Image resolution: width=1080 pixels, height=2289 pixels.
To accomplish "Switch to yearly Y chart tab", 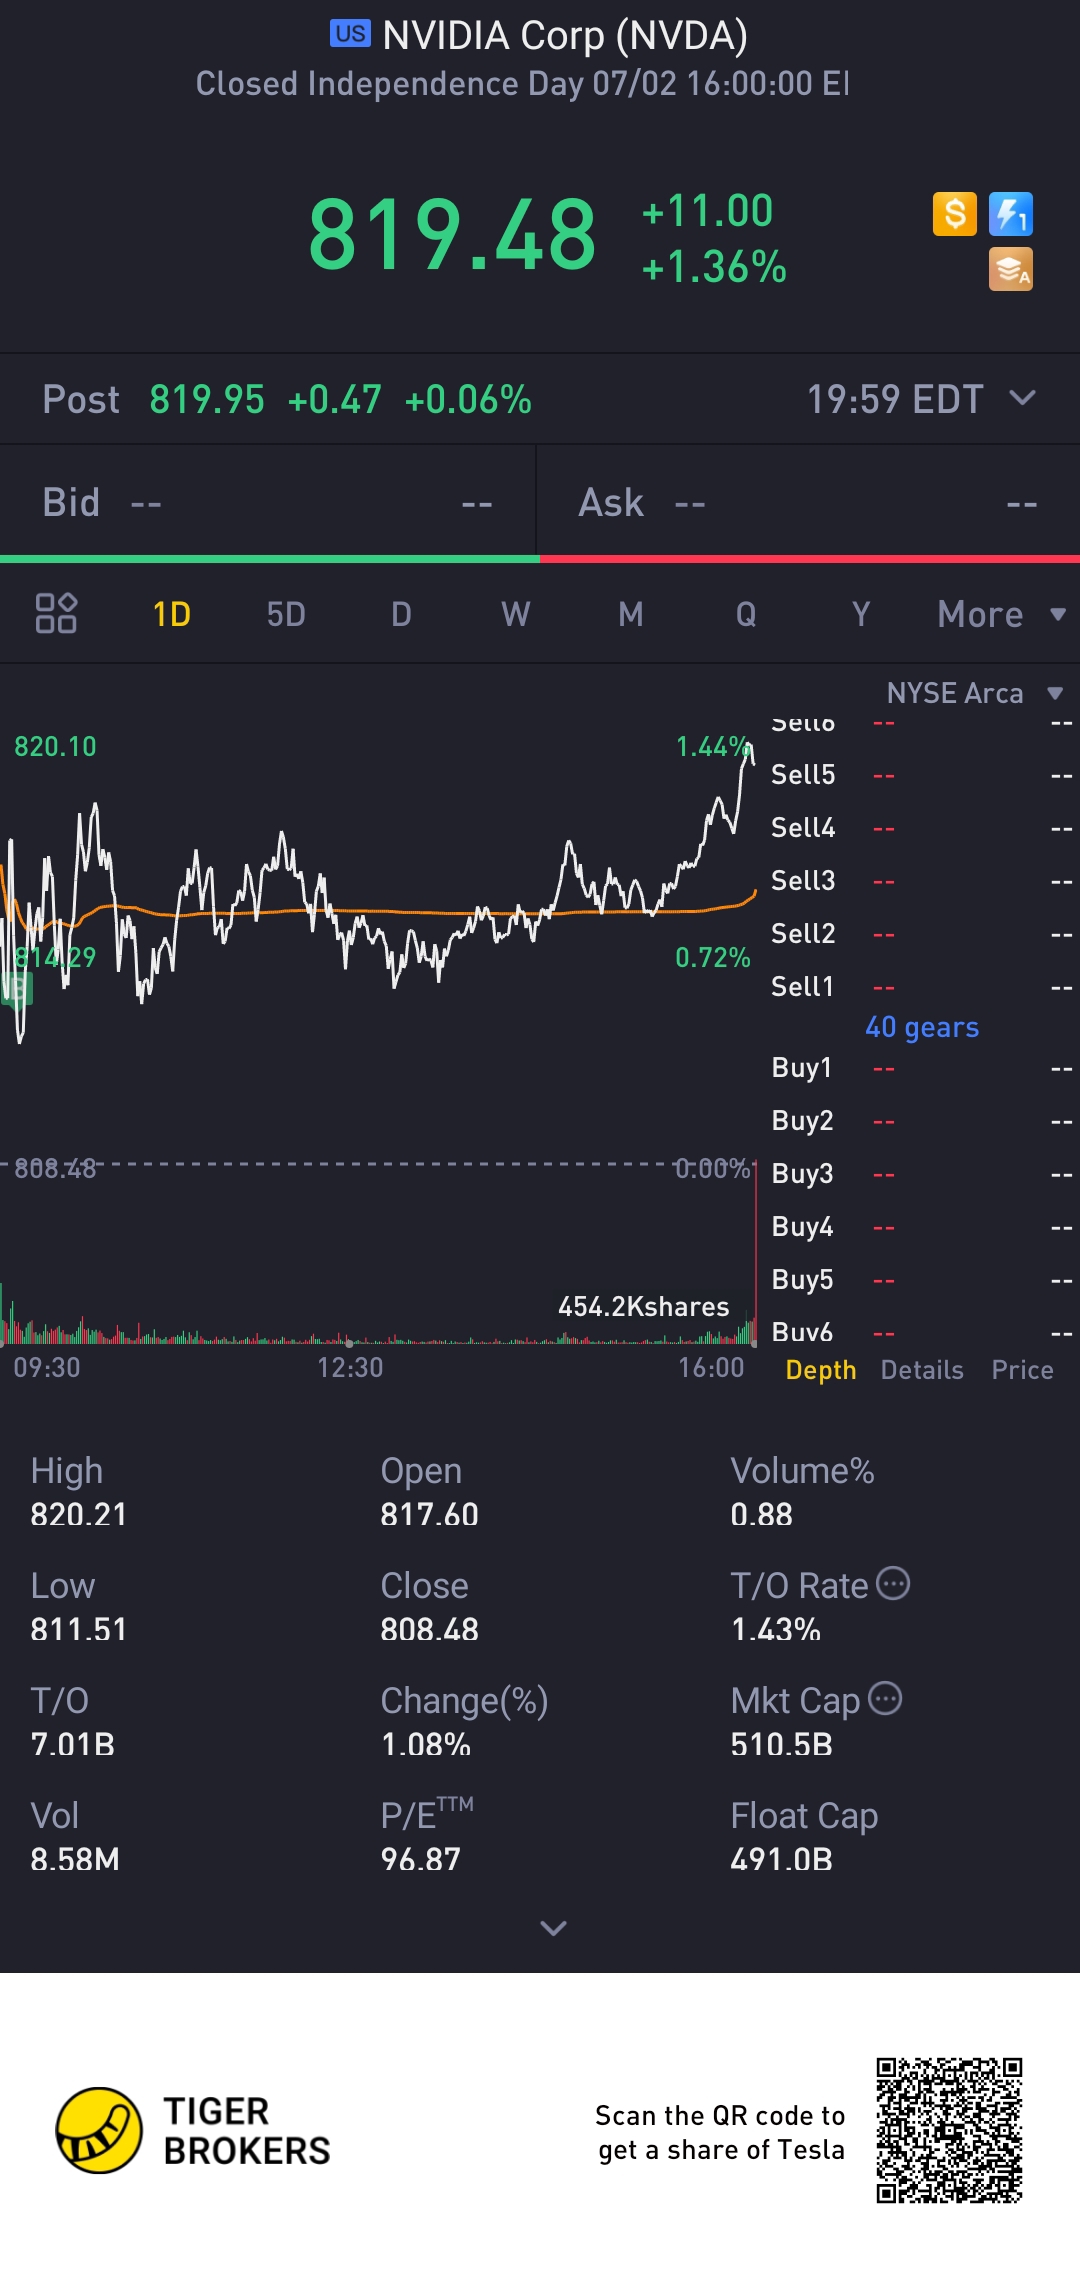I will [860, 614].
